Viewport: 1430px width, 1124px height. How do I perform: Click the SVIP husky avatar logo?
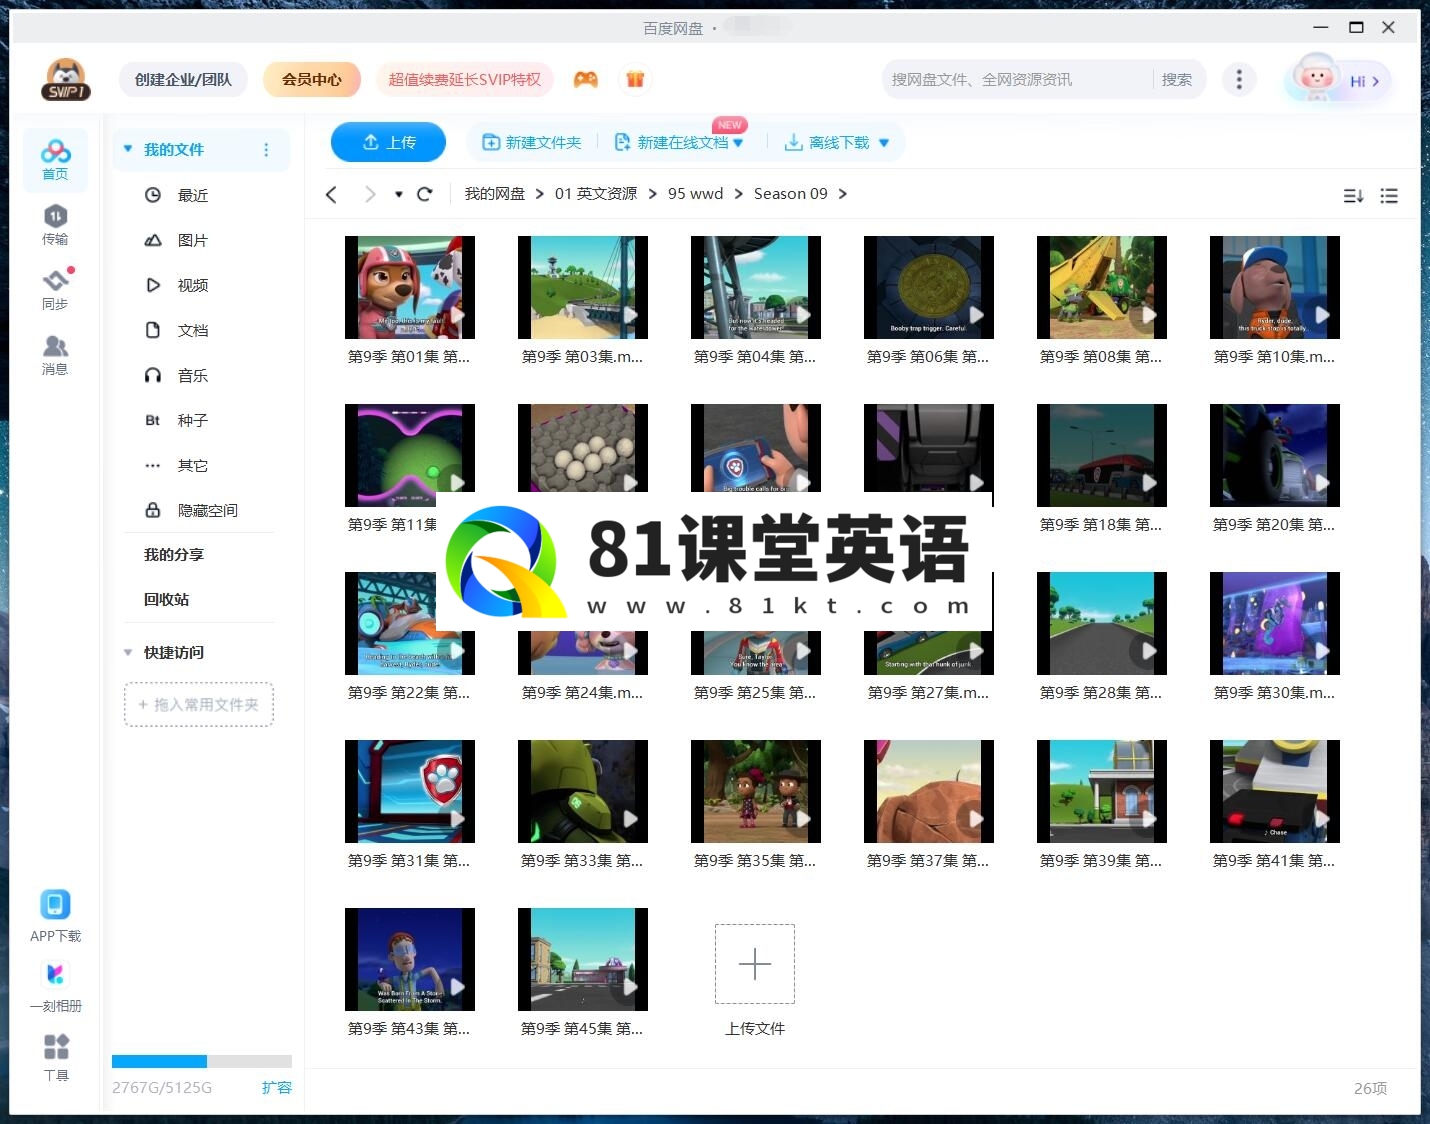(66, 80)
